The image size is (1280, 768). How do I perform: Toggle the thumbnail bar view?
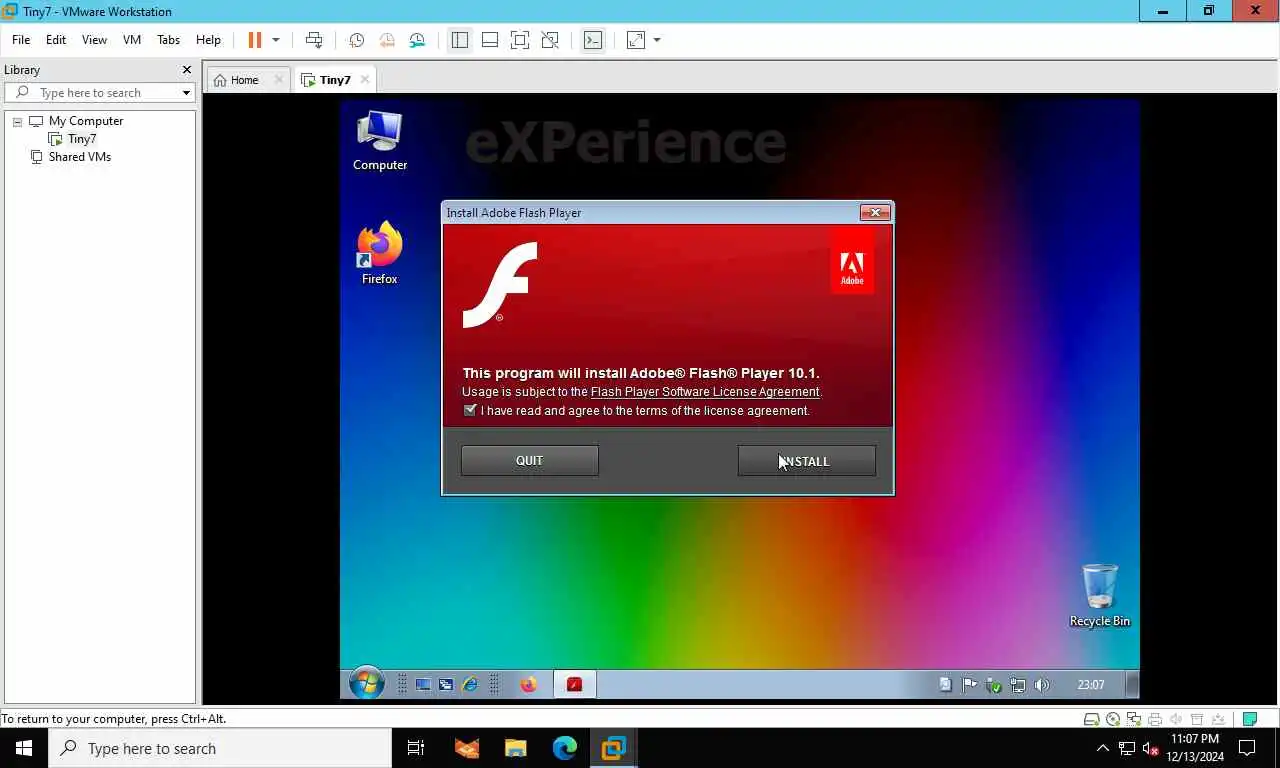click(490, 40)
